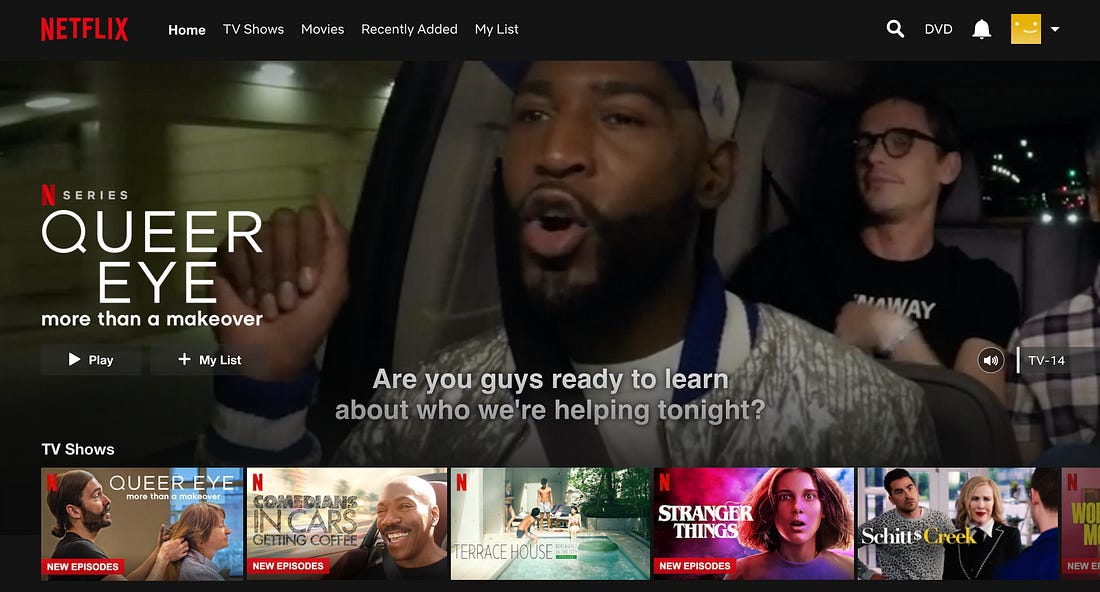The image size is (1100, 592).
Task: Open the Stranger Things thumbnail
Action: click(x=753, y=524)
